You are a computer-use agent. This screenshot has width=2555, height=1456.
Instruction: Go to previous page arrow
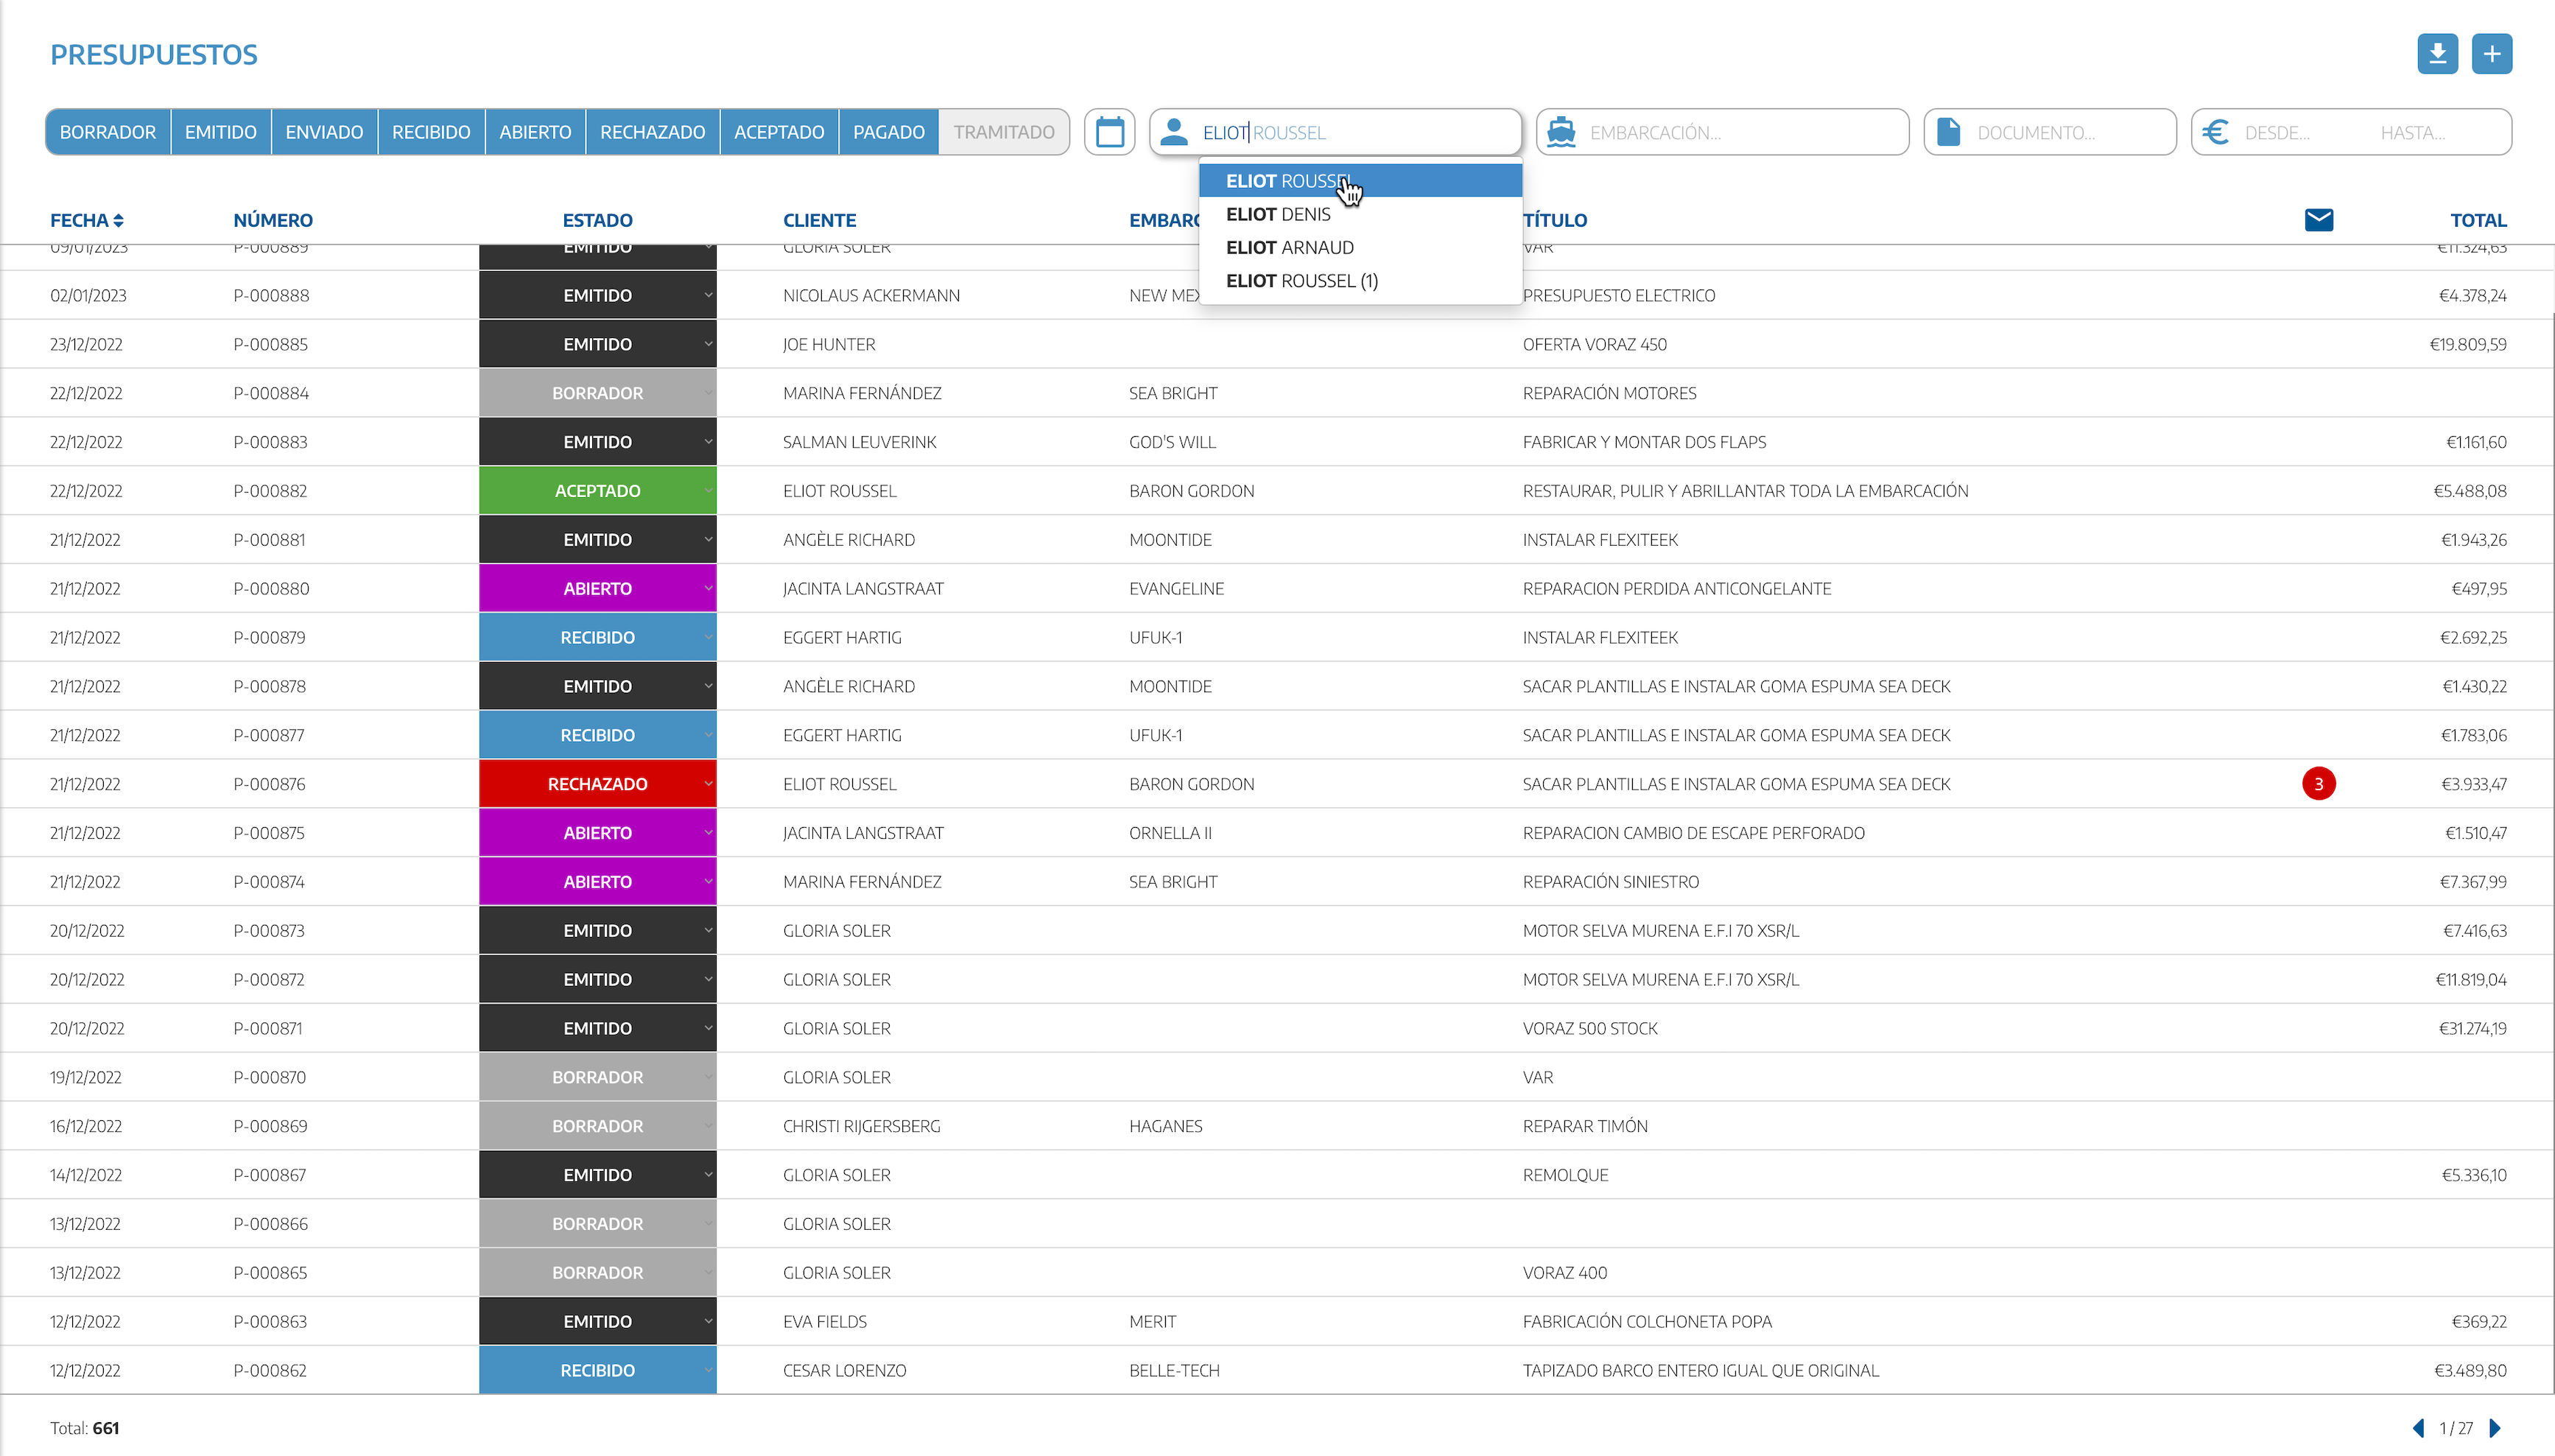(x=2418, y=1428)
